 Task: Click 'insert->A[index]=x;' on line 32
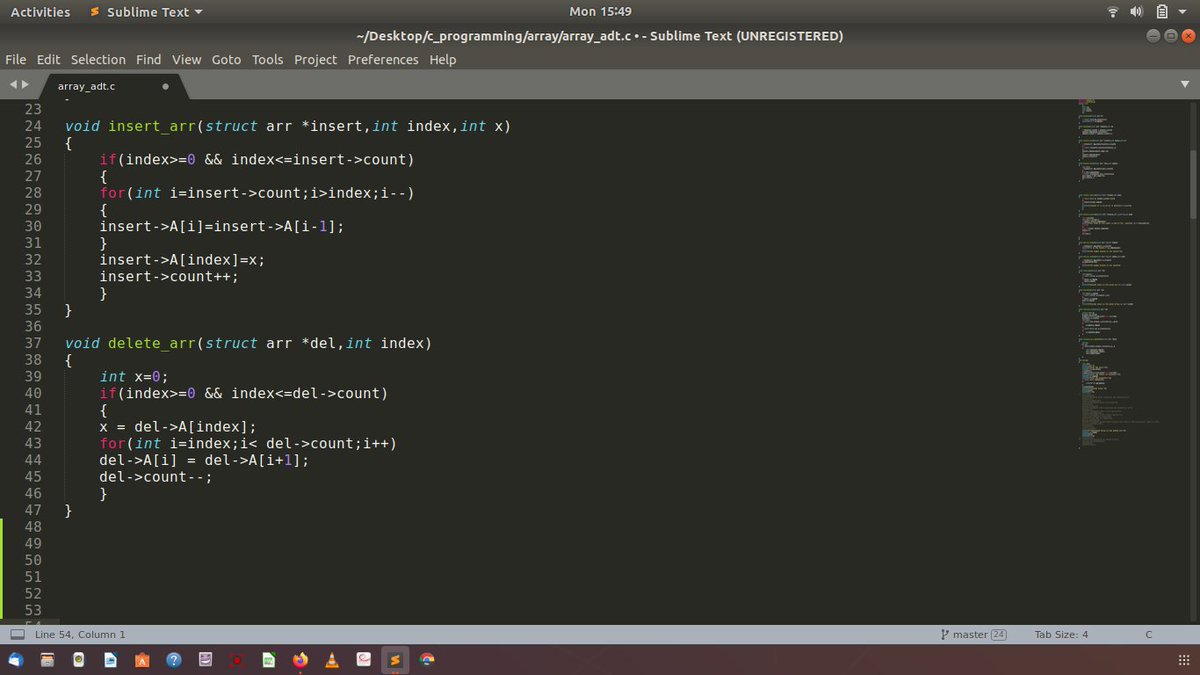click(182, 259)
